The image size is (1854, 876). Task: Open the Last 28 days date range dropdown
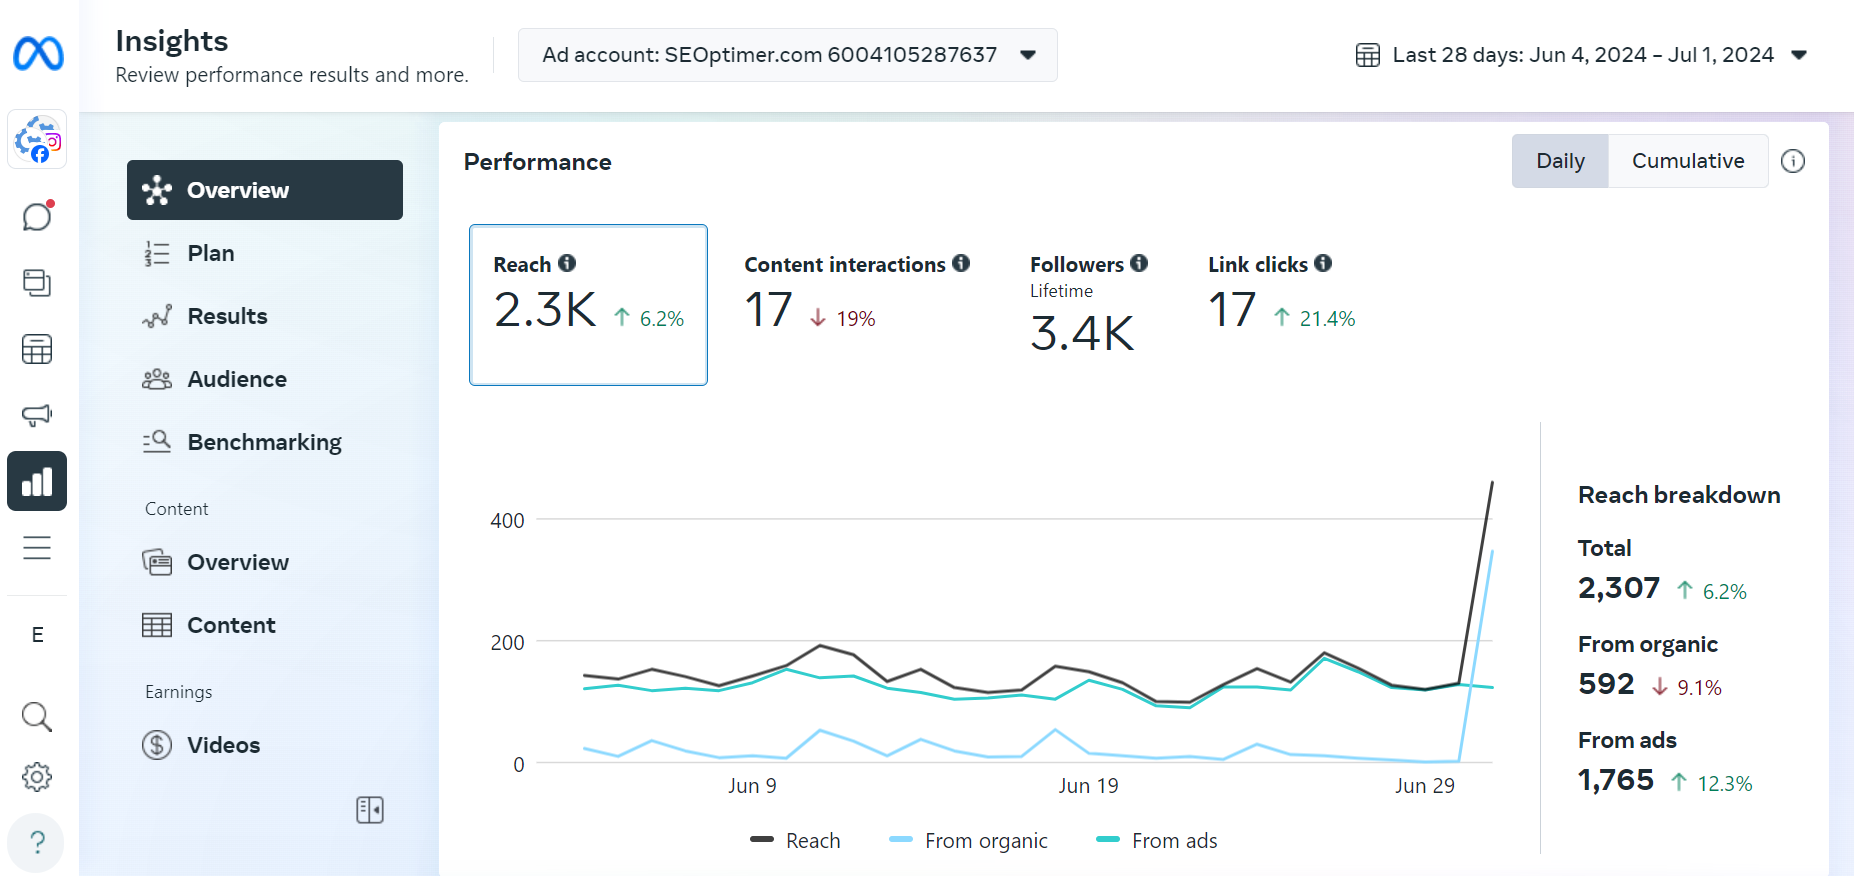(x=1581, y=55)
